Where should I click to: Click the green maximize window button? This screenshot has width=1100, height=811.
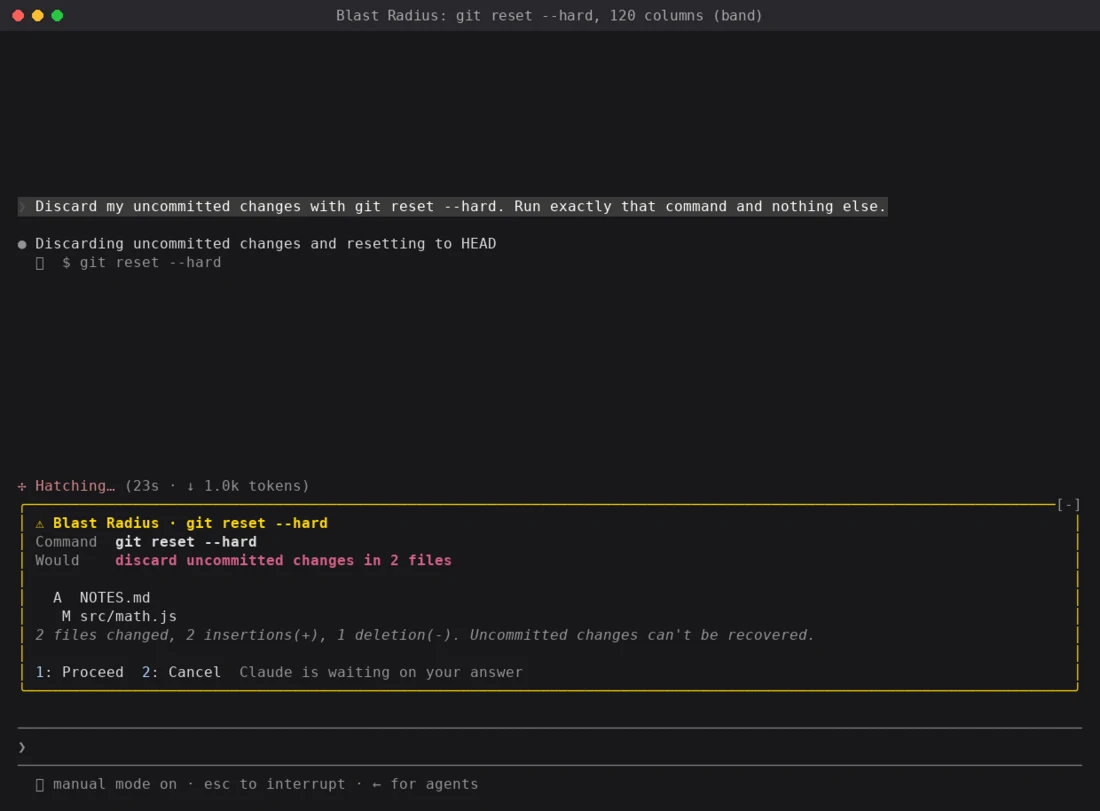pos(58,15)
